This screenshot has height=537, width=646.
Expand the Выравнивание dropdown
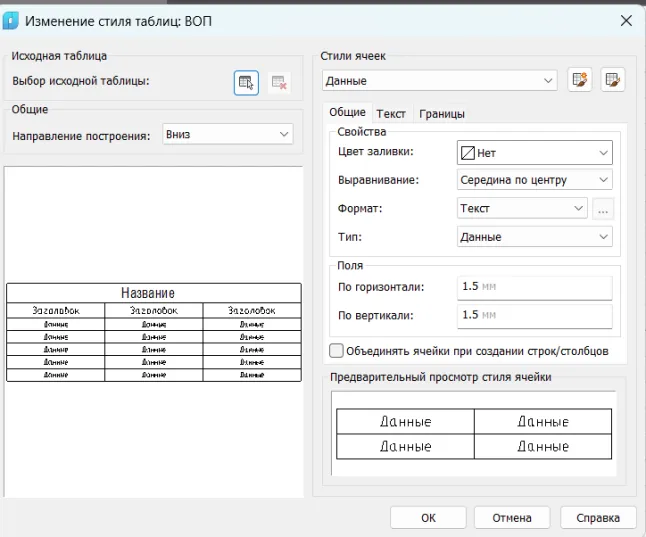click(534, 180)
